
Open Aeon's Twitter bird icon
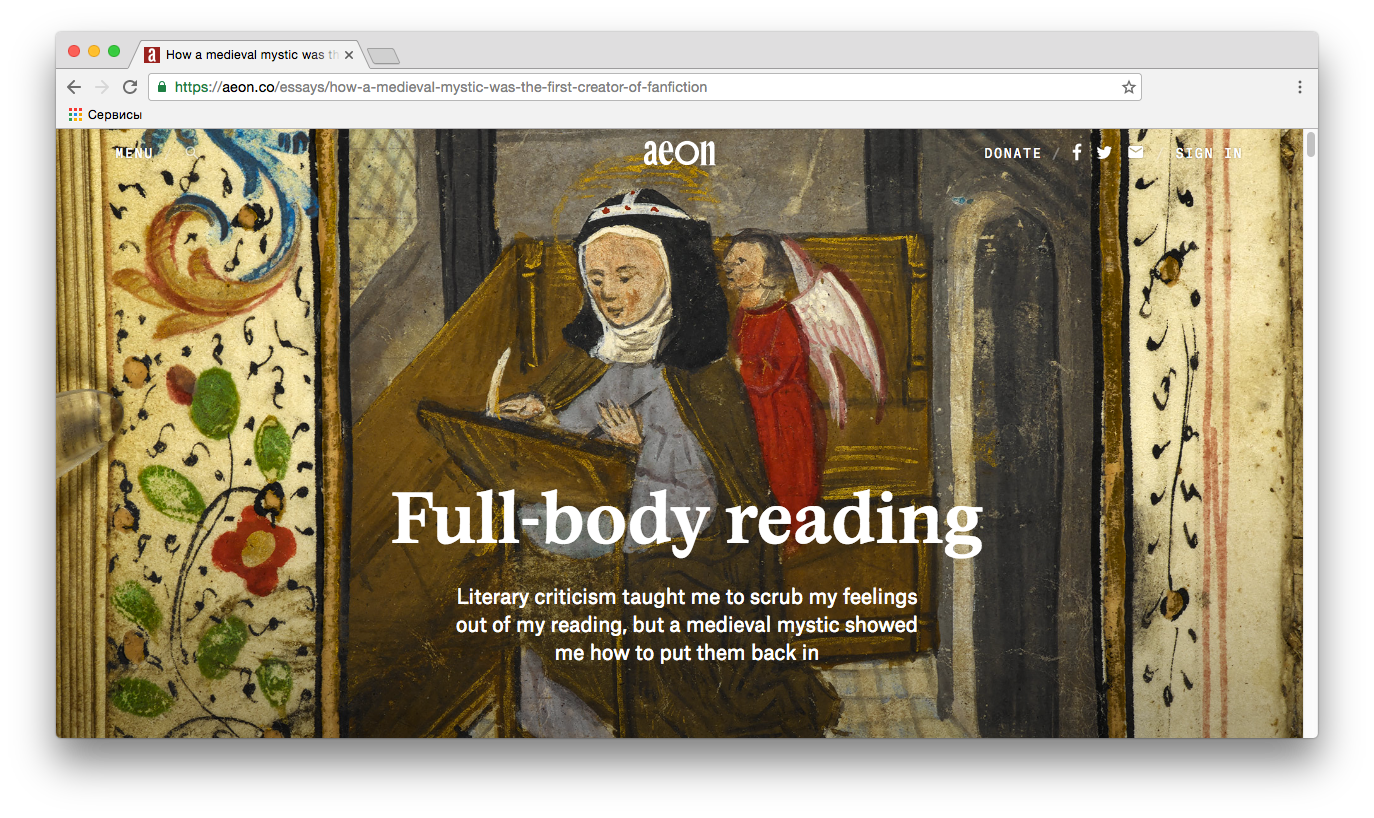coord(1104,153)
